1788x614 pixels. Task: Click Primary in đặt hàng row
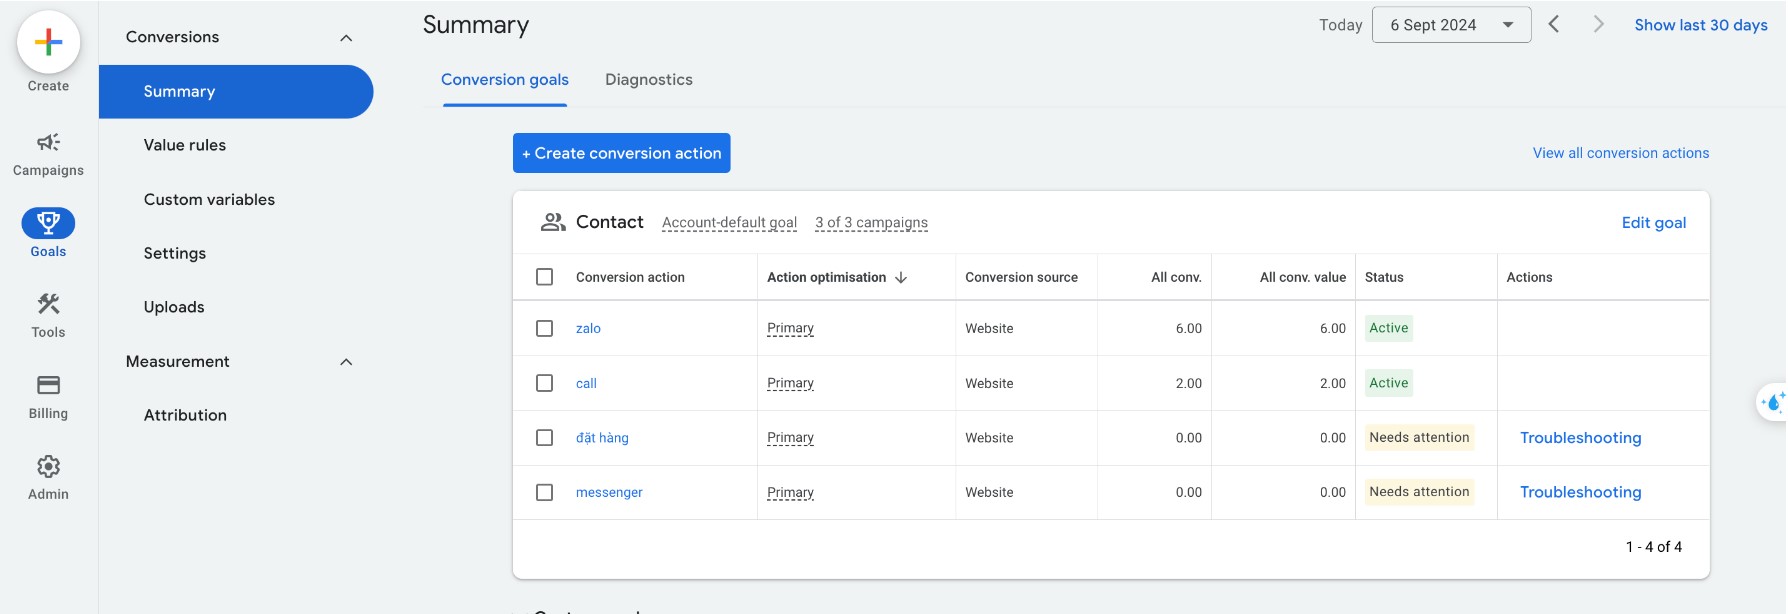[x=790, y=438]
